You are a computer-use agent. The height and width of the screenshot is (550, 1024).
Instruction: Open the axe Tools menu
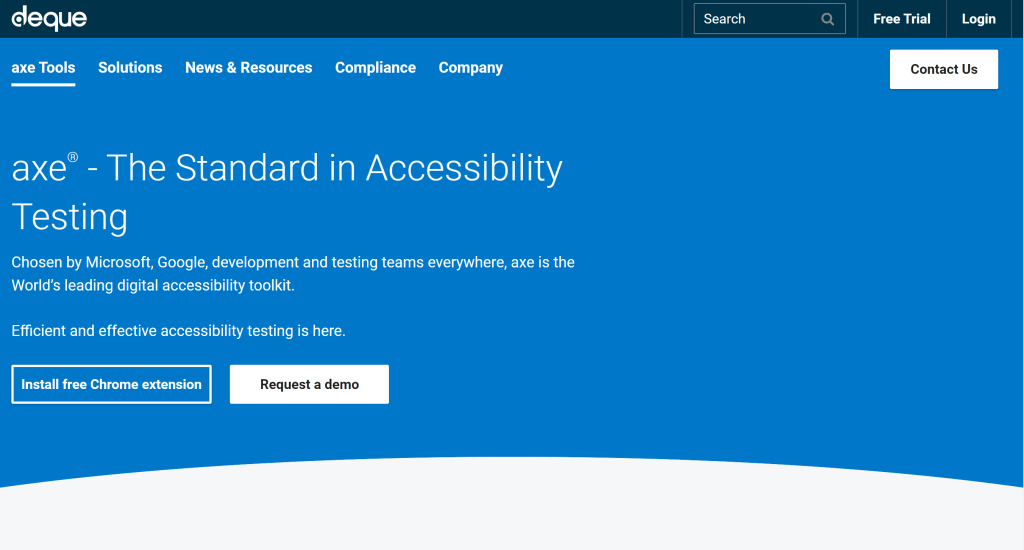tap(43, 68)
